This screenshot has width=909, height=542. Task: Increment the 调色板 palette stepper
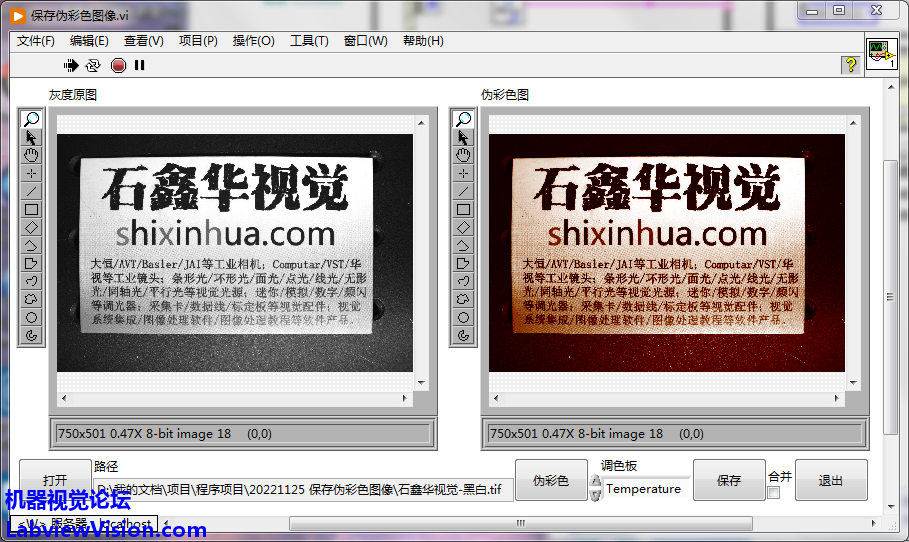tap(595, 482)
